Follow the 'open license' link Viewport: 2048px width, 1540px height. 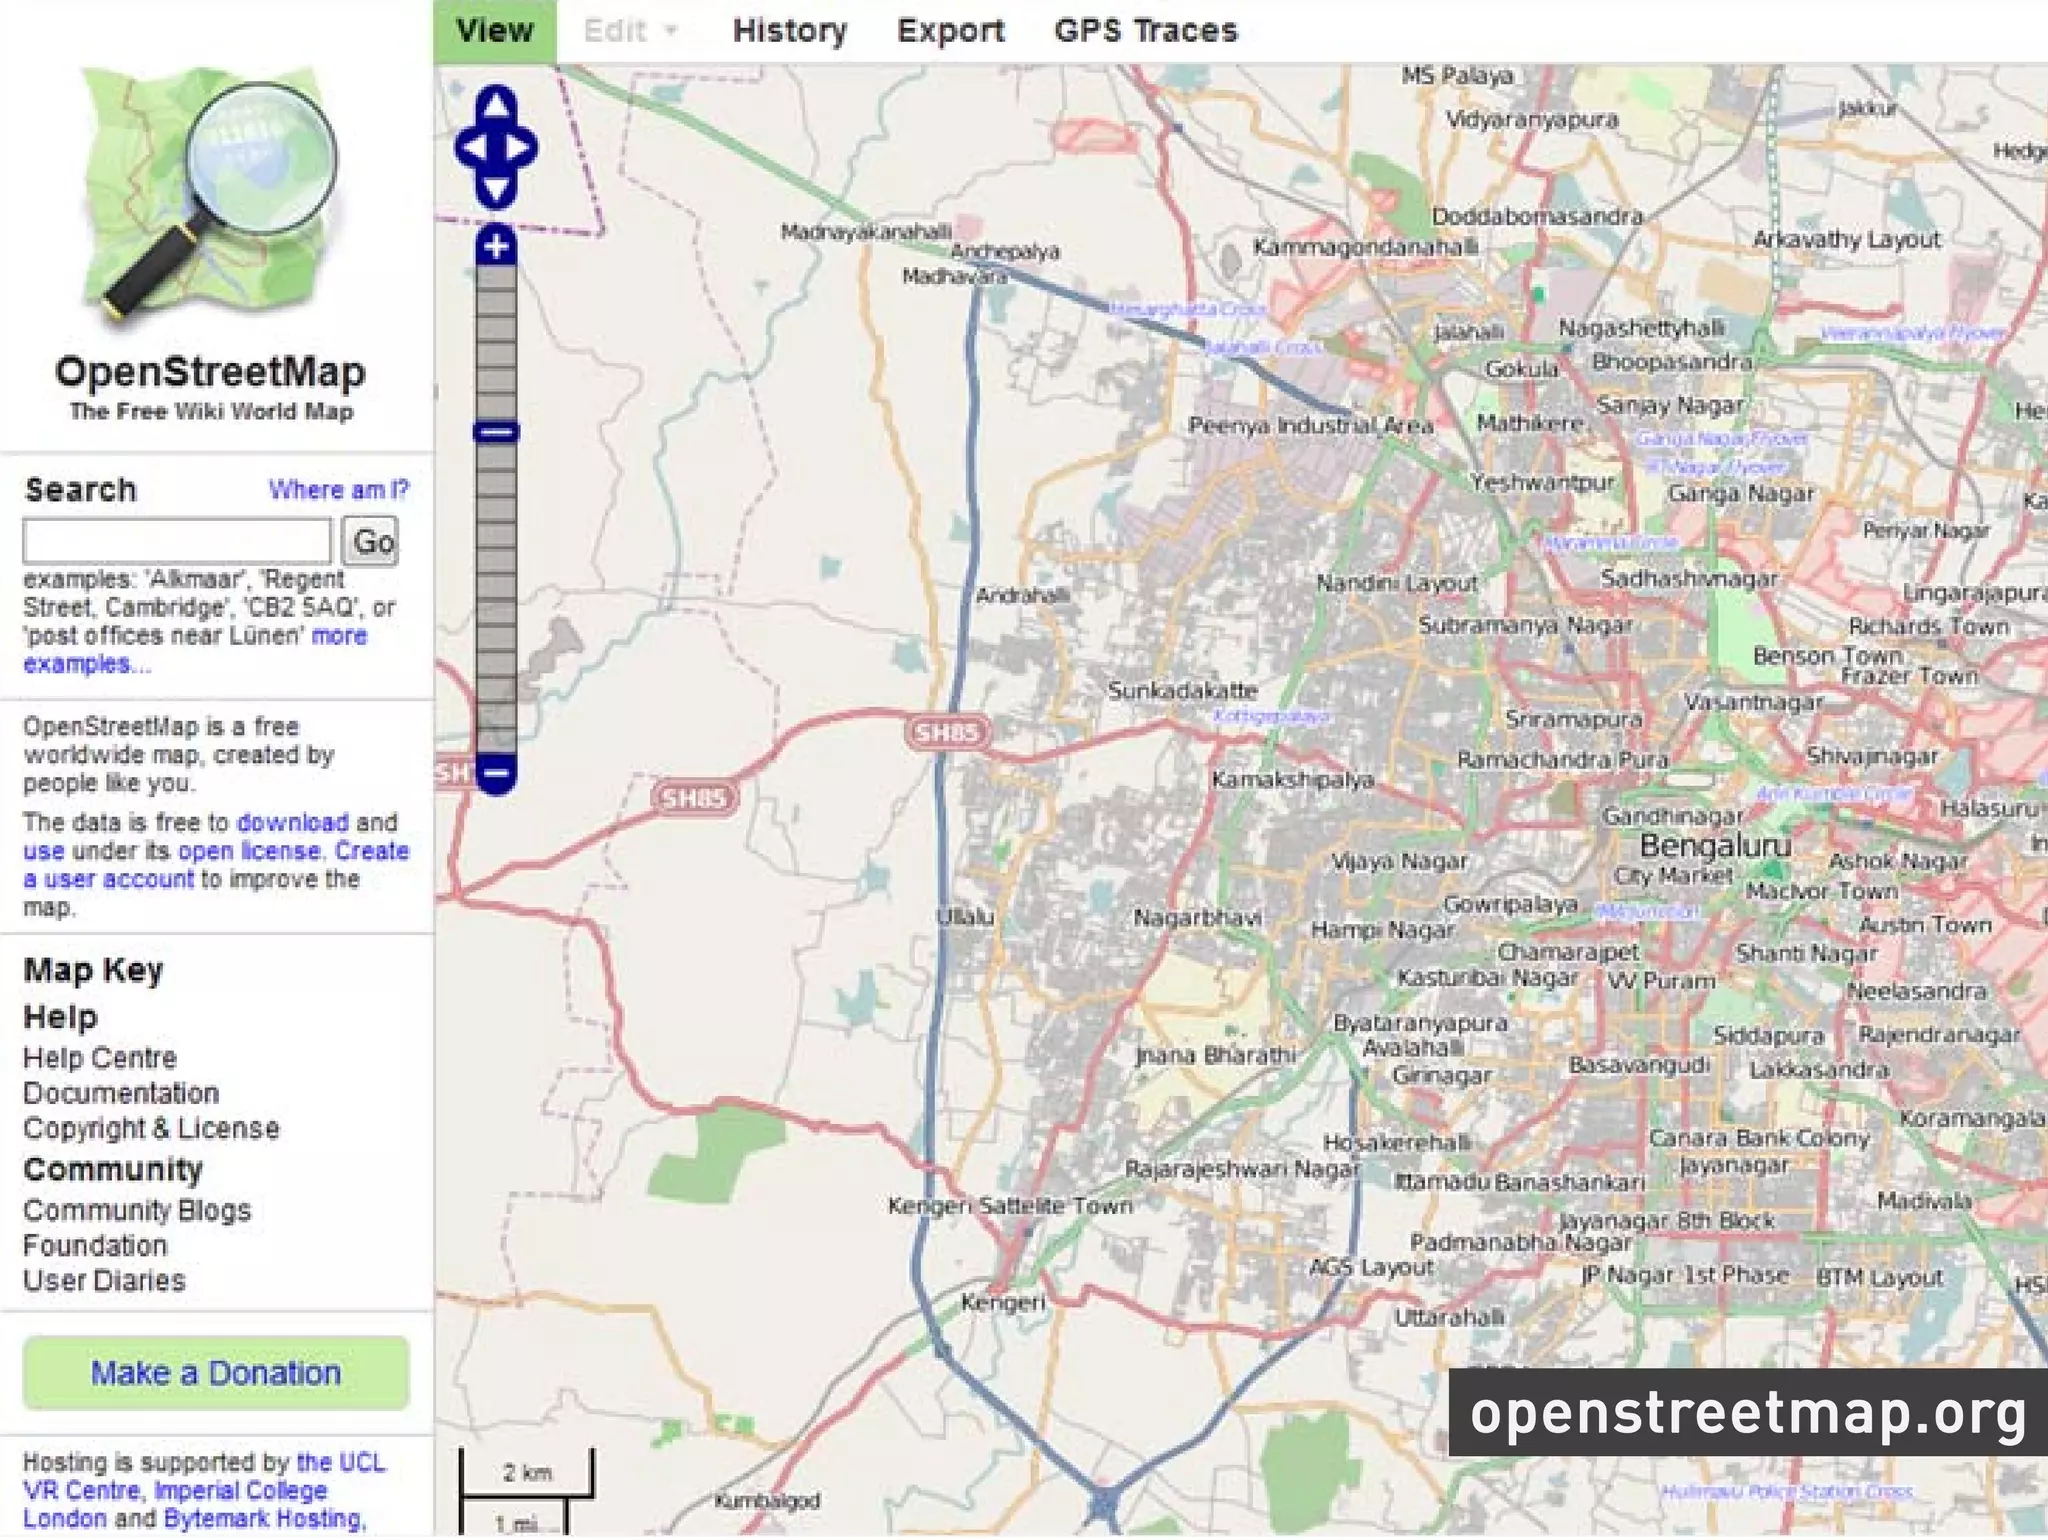[x=250, y=851]
